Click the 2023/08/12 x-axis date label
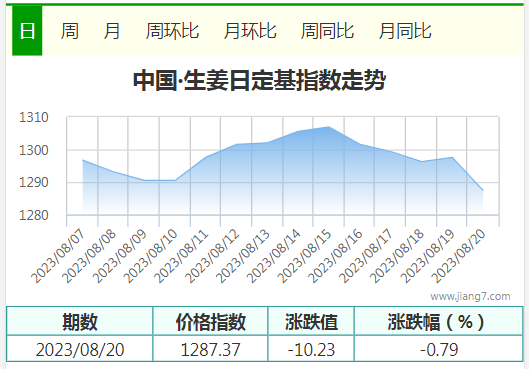Viewport: 529px width, 369px height. click(212, 256)
